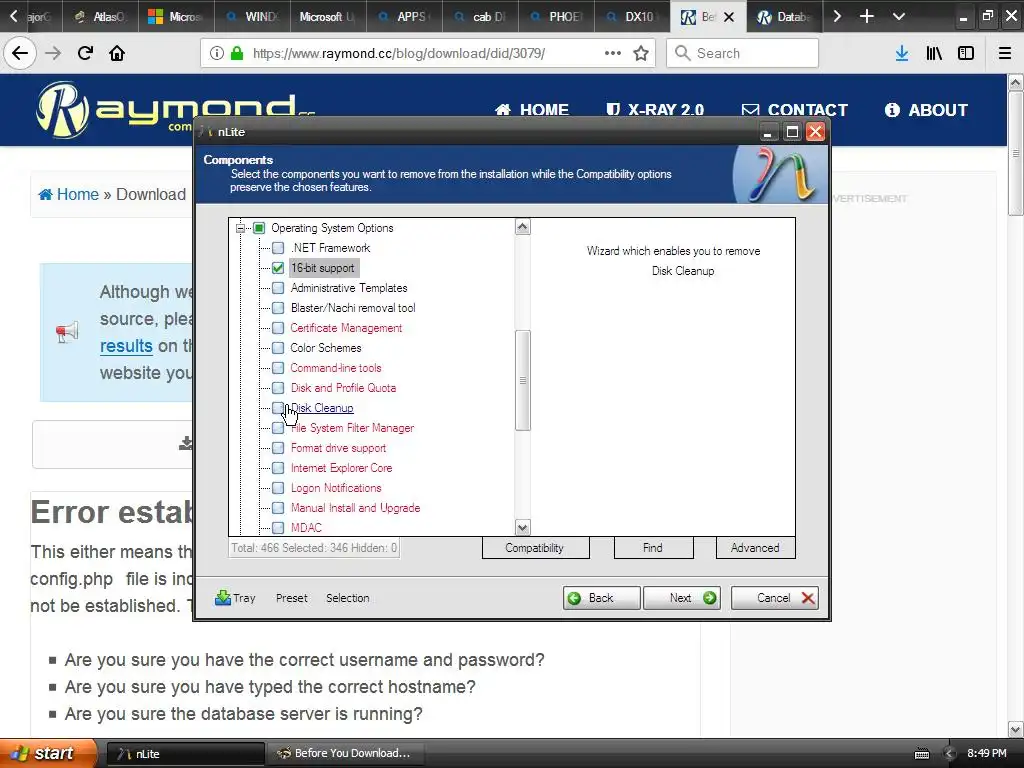Cancel the nLite wizard
1024x768 pixels.
point(775,598)
